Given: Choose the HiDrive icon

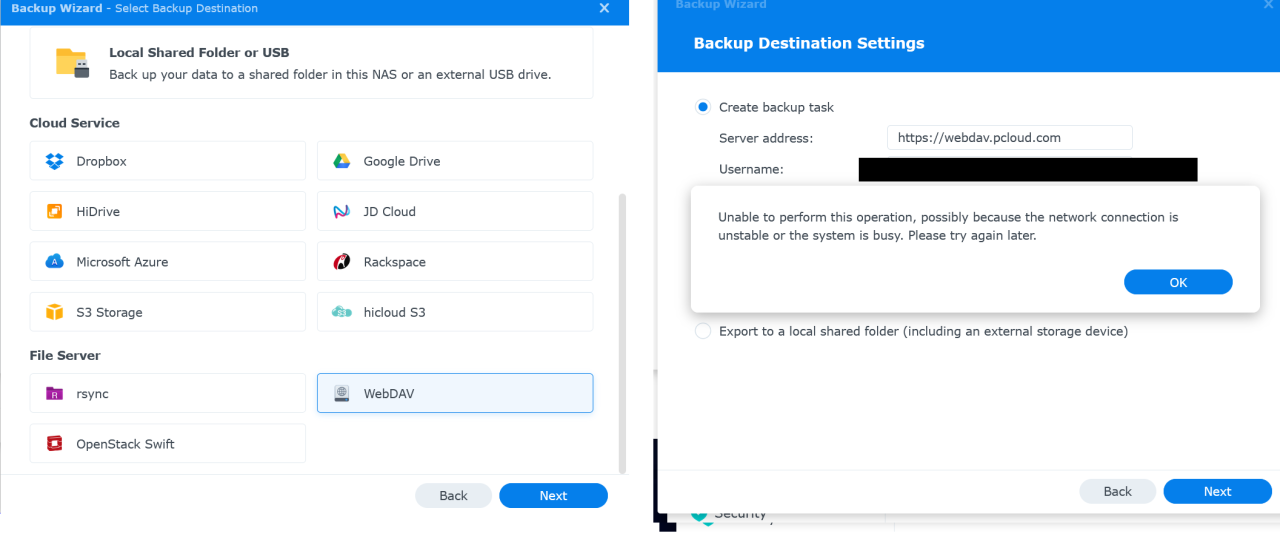Looking at the screenshot, I should [54, 212].
